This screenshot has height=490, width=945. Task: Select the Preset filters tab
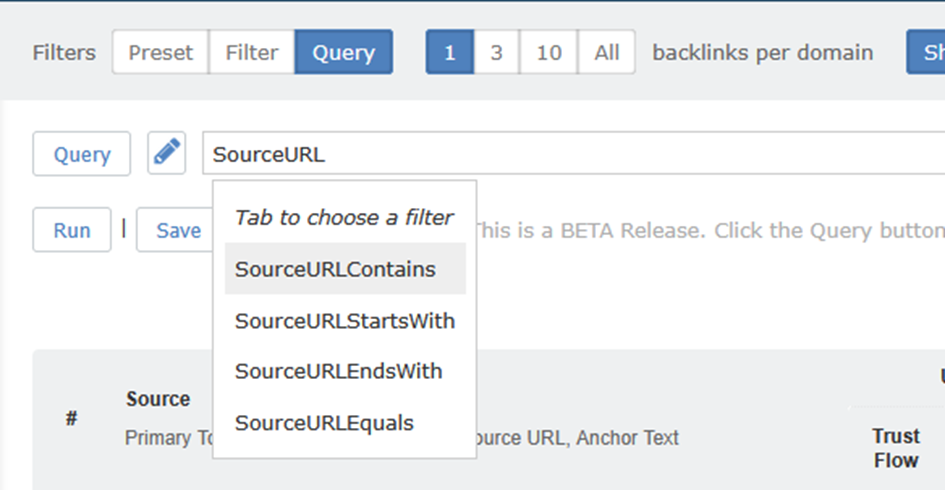click(160, 52)
